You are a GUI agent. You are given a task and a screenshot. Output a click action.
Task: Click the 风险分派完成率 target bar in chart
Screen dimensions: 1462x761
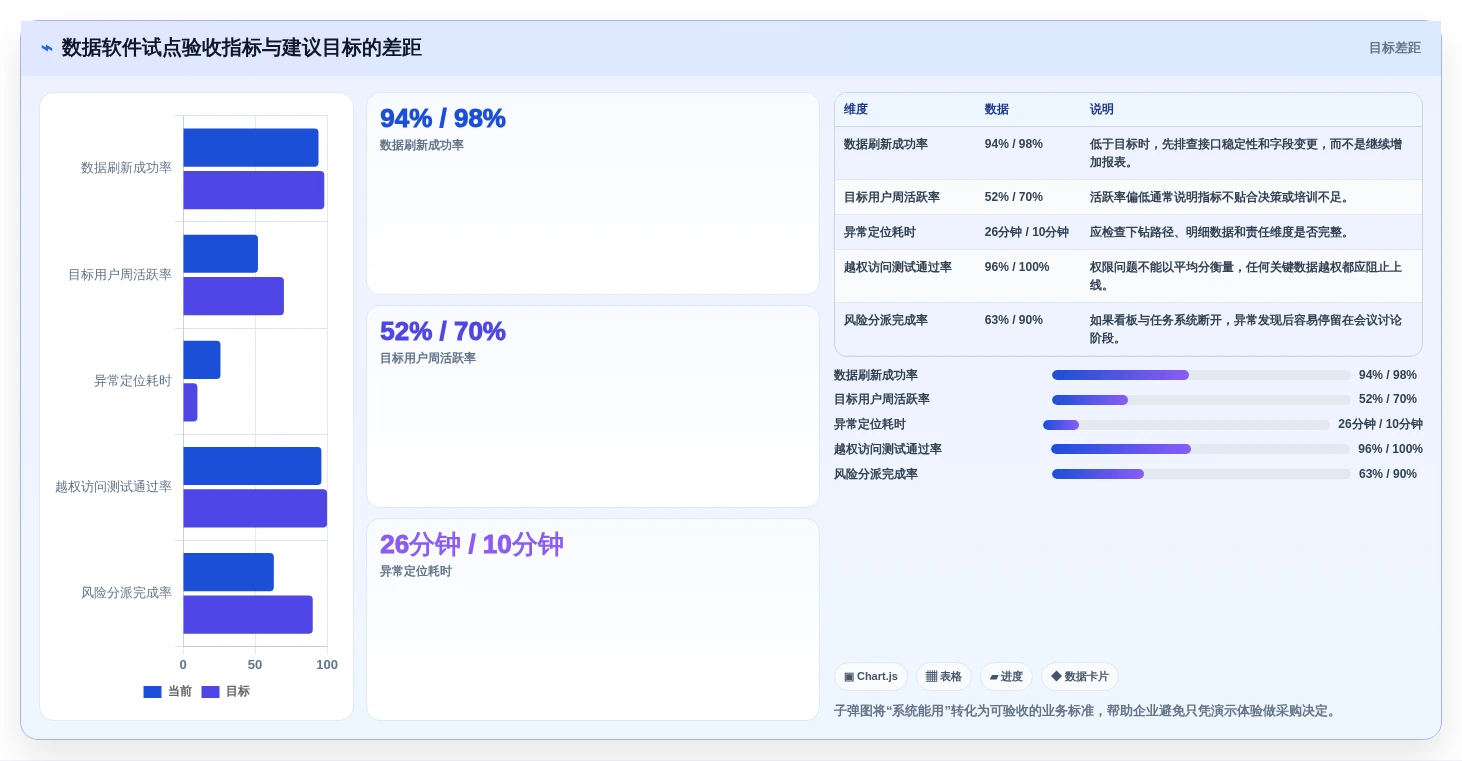tap(248, 614)
